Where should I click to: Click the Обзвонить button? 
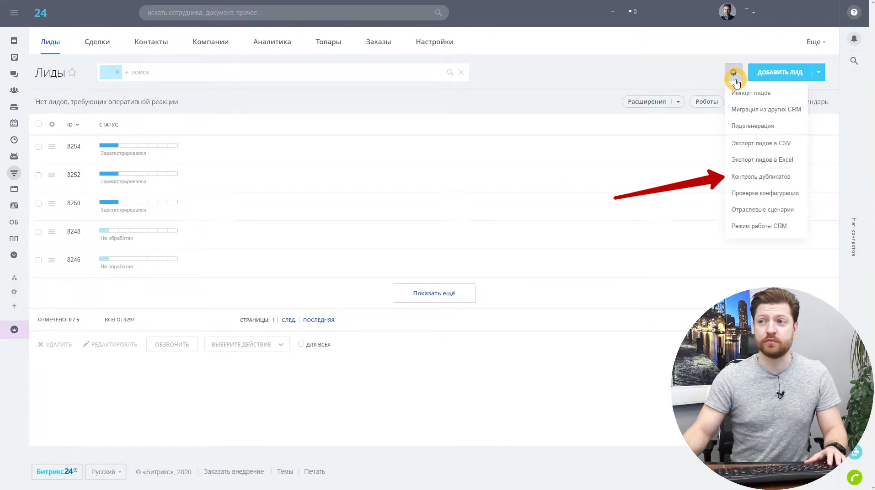click(172, 344)
